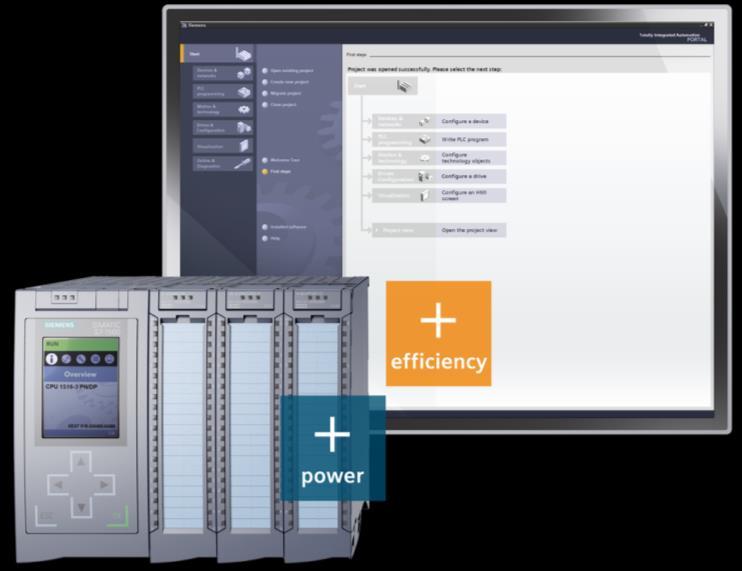This screenshot has height=571, width=742.
Task: Click the green RUN status bar on the CPU display
Action: (80, 344)
